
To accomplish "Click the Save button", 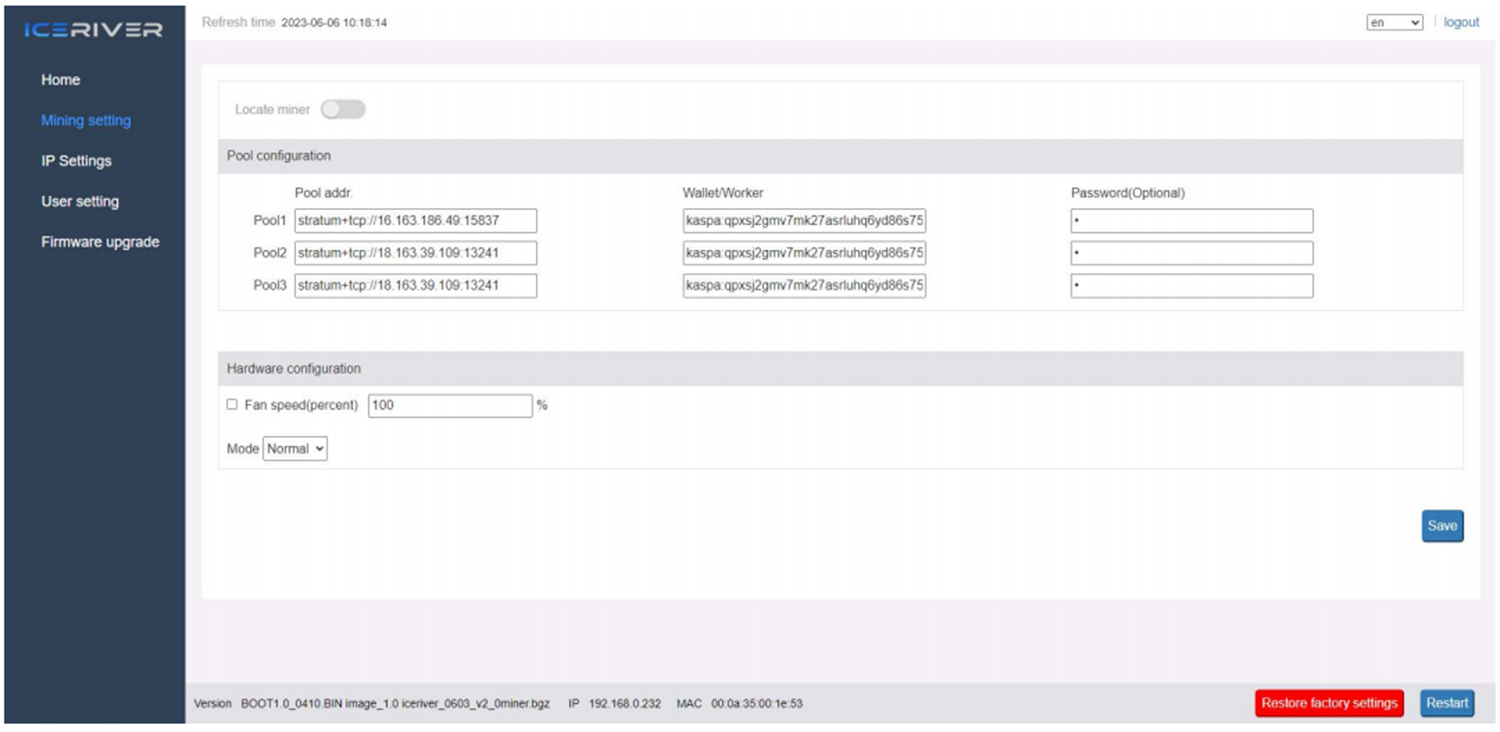I will point(1442,526).
